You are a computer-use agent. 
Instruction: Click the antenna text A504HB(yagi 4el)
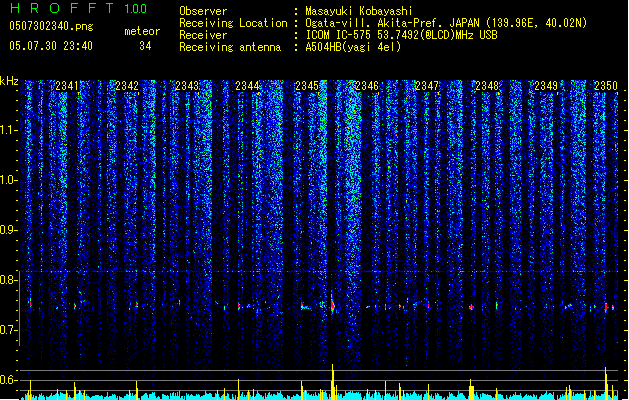coord(353,47)
